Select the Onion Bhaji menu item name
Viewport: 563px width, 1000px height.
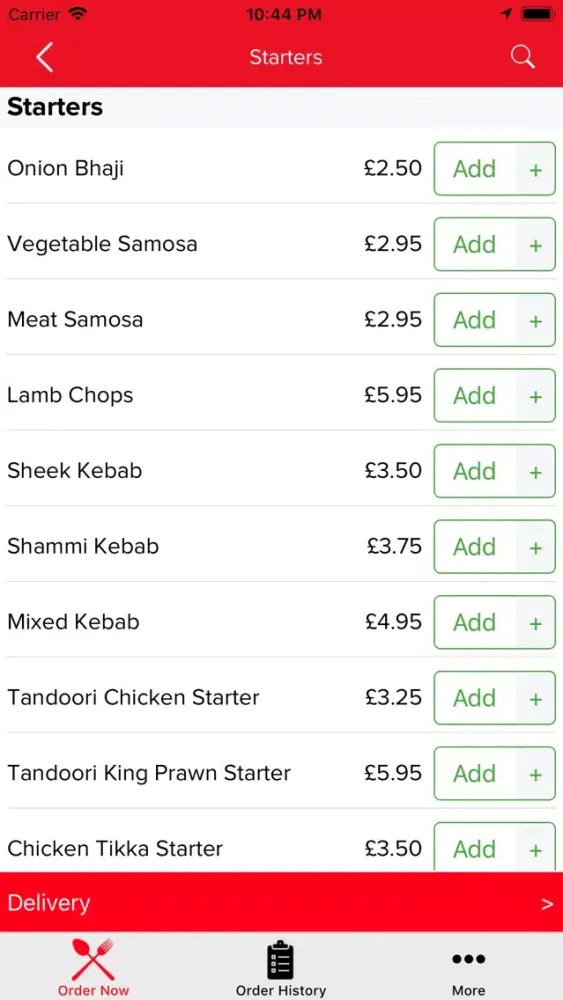click(x=66, y=169)
